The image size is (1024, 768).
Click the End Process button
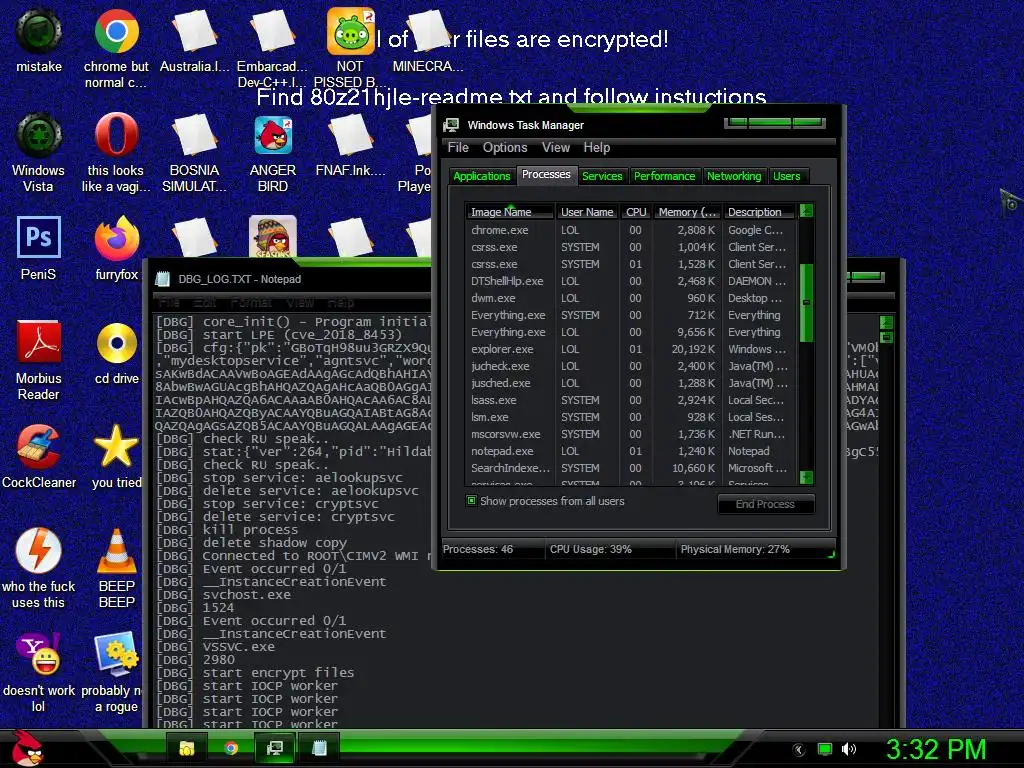pyautogui.click(x=765, y=504)
